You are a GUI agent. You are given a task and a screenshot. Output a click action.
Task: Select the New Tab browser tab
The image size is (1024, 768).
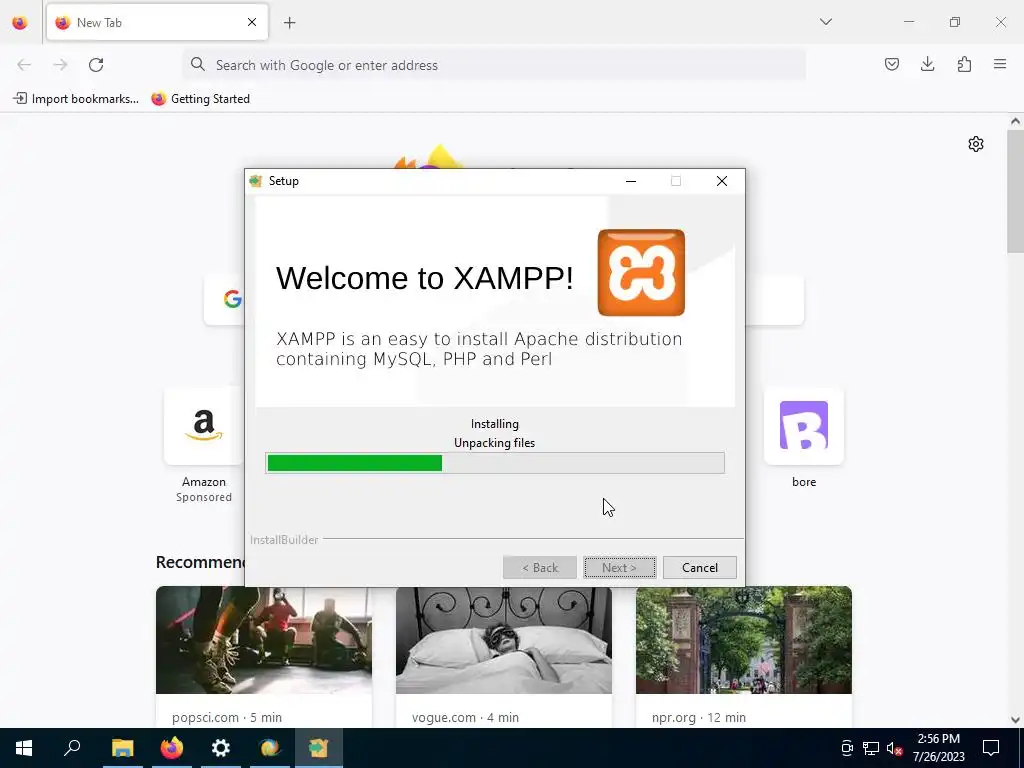pos(157,22)
